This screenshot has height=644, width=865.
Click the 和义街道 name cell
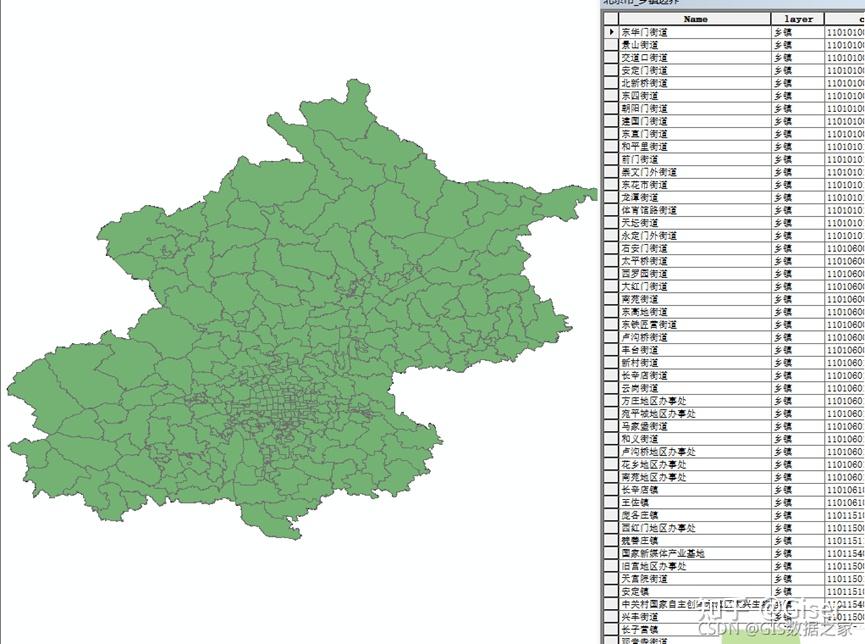click(695, 439)
